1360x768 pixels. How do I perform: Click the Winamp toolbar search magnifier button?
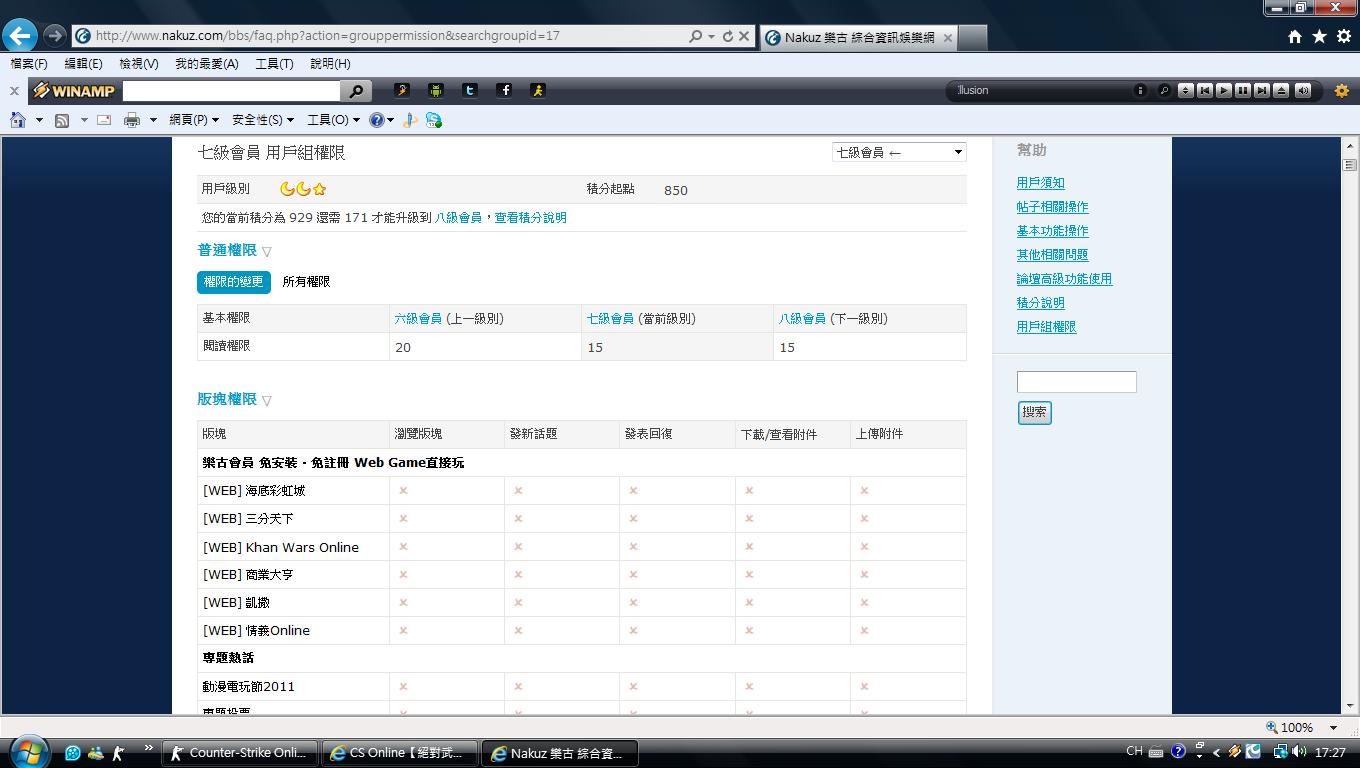pyautogui.click(x=356, y=91)
